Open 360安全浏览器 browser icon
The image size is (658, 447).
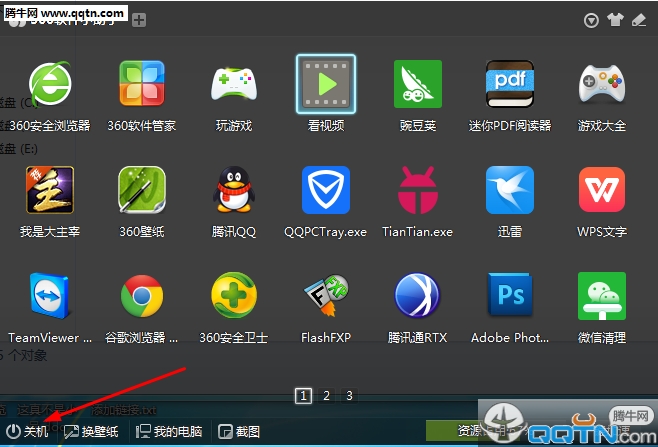pos(50,84)
